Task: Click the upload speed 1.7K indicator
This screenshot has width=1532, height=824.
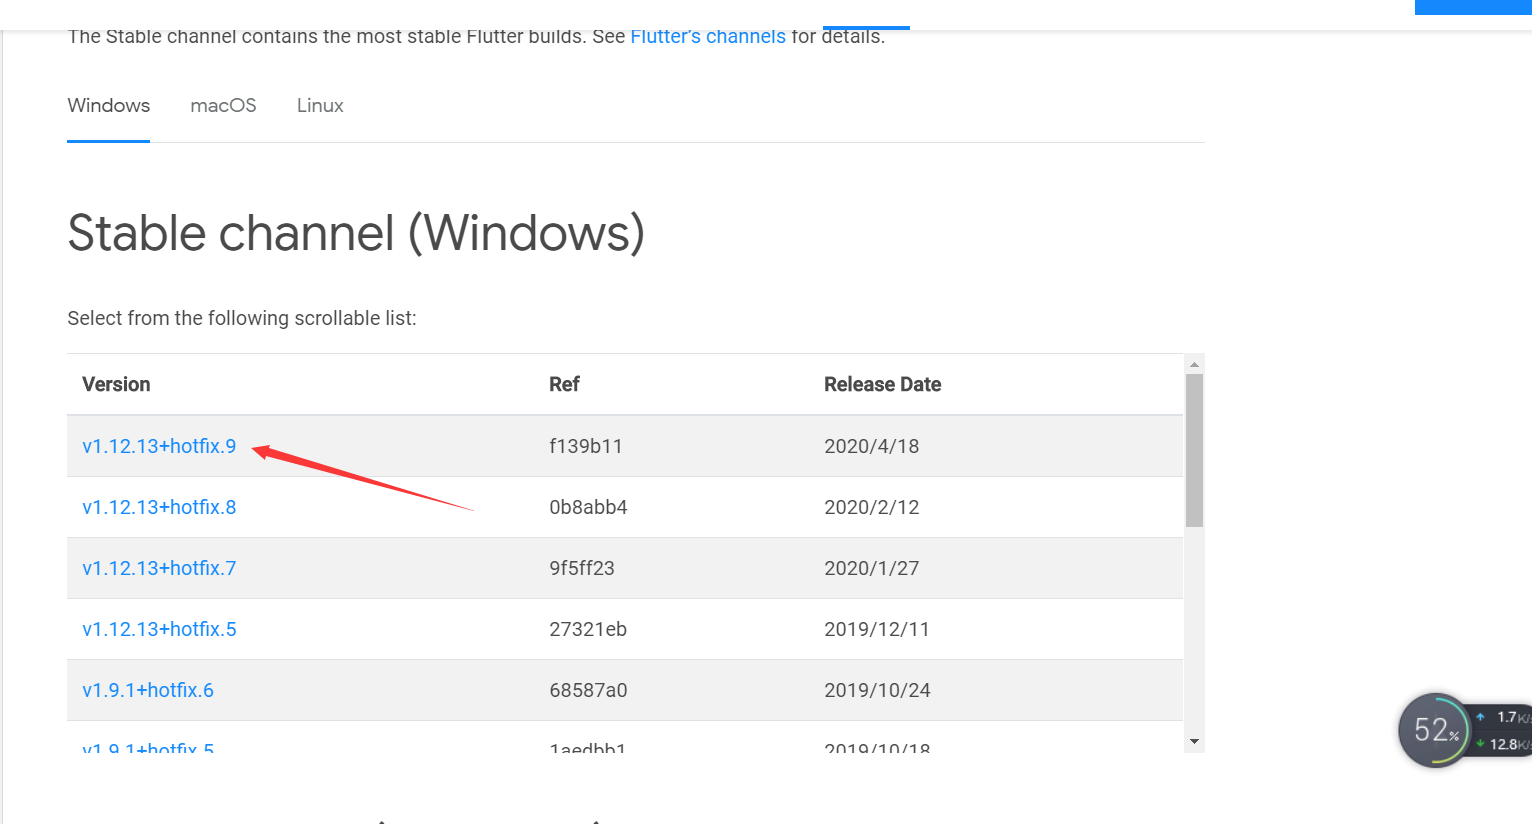Action: point(1503,717)
